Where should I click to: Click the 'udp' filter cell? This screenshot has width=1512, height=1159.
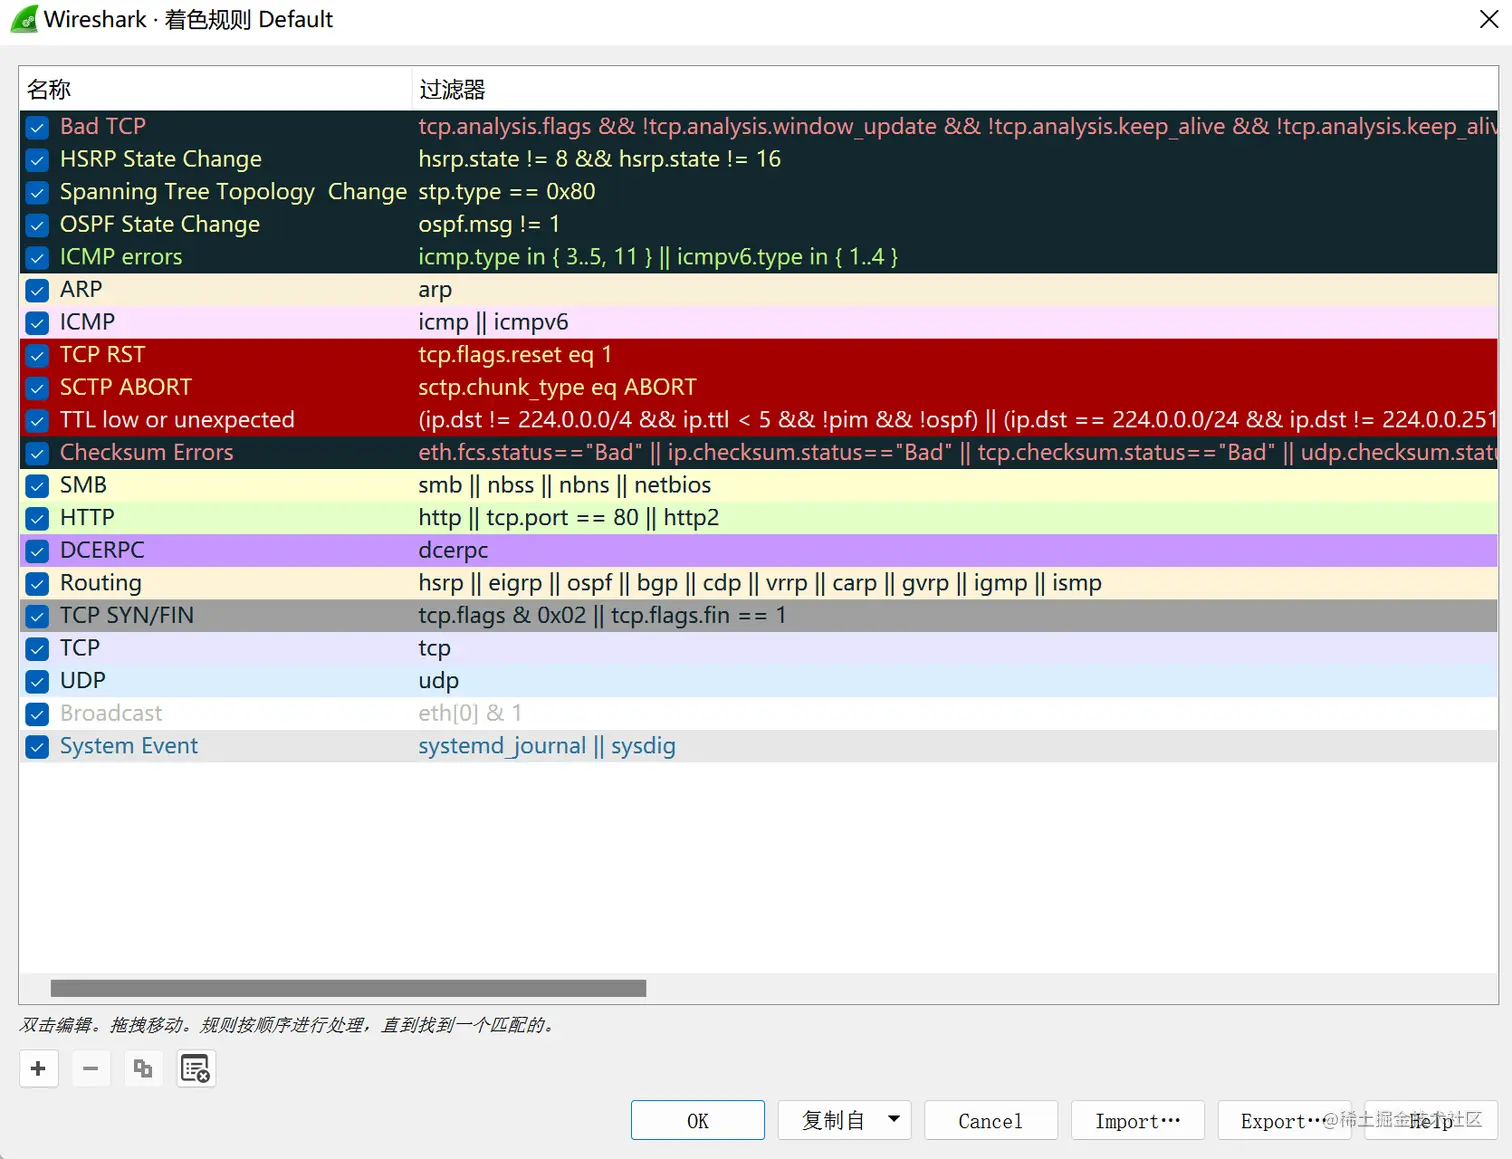[x=438, y=681]
